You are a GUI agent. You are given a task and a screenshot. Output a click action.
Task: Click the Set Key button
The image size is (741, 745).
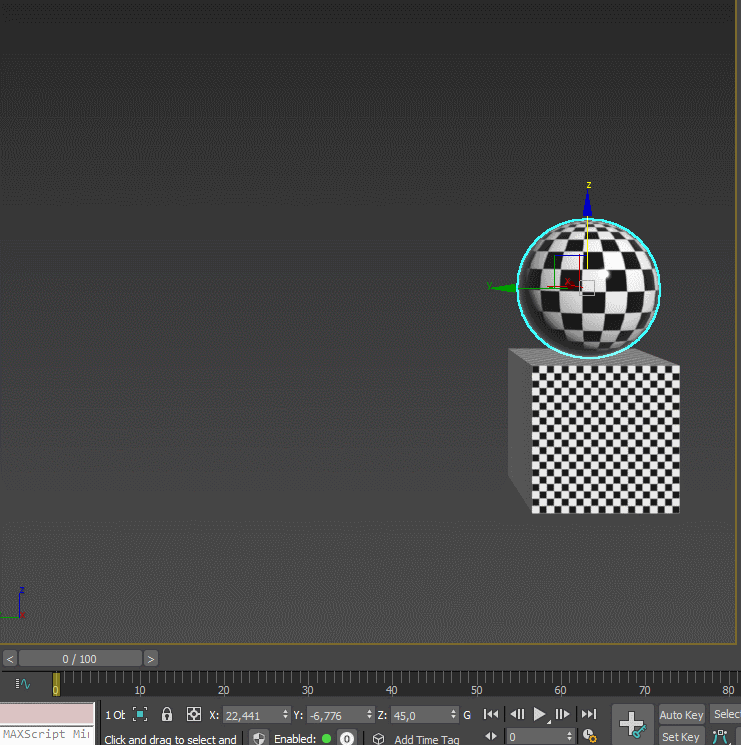[681, 737]
